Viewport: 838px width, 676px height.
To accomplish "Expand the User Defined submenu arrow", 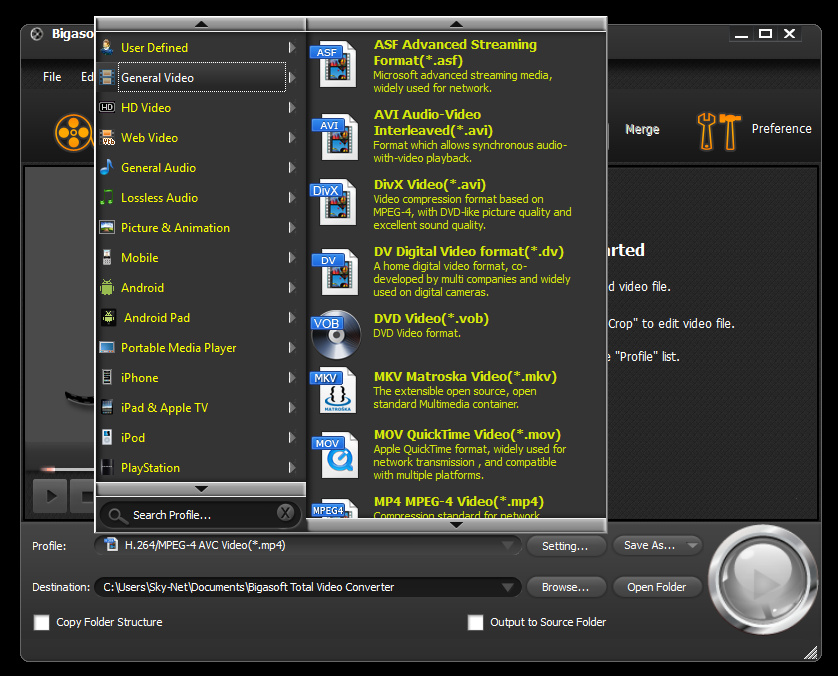I will tap(292, 47).
